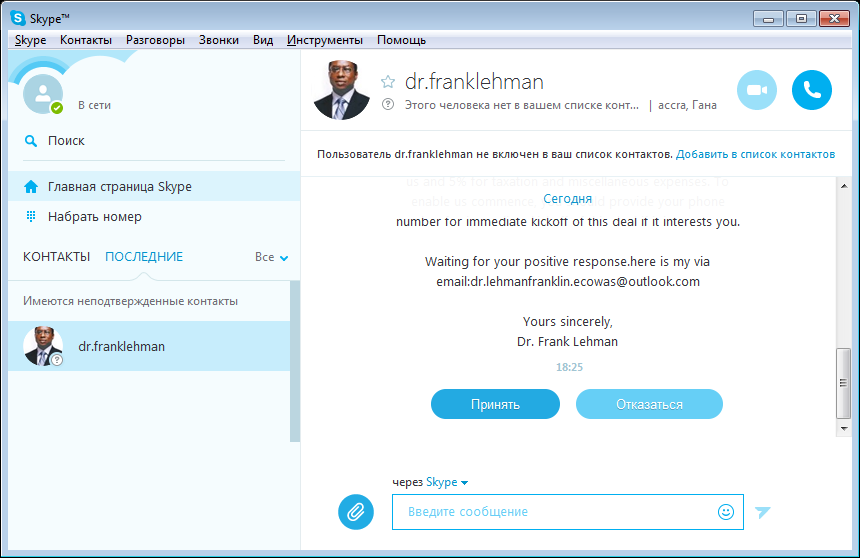This screenshot has height=558, width=860.
Task: Click the Поиск search field
Action: pos(154,141)
